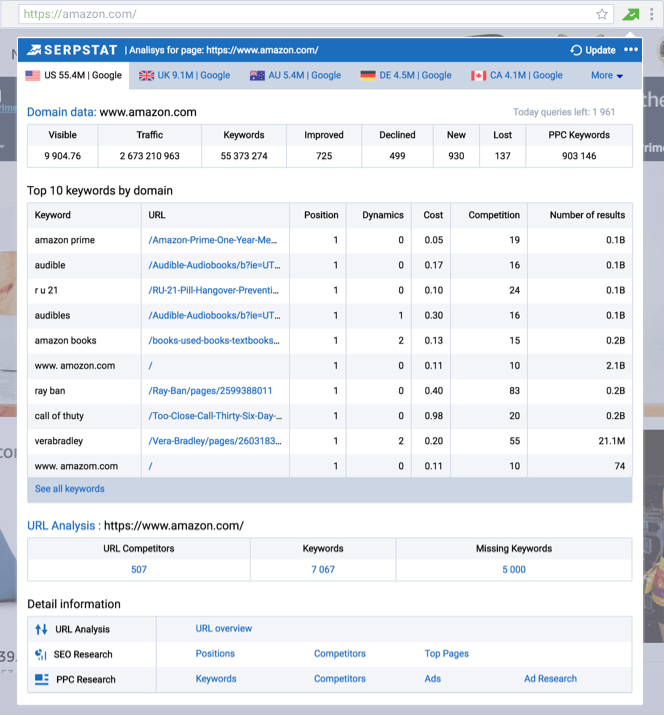Image resolution: width=664 pixels, height=716 pixels.
Task: Click the See all keywords link
Action: [69, 489]
